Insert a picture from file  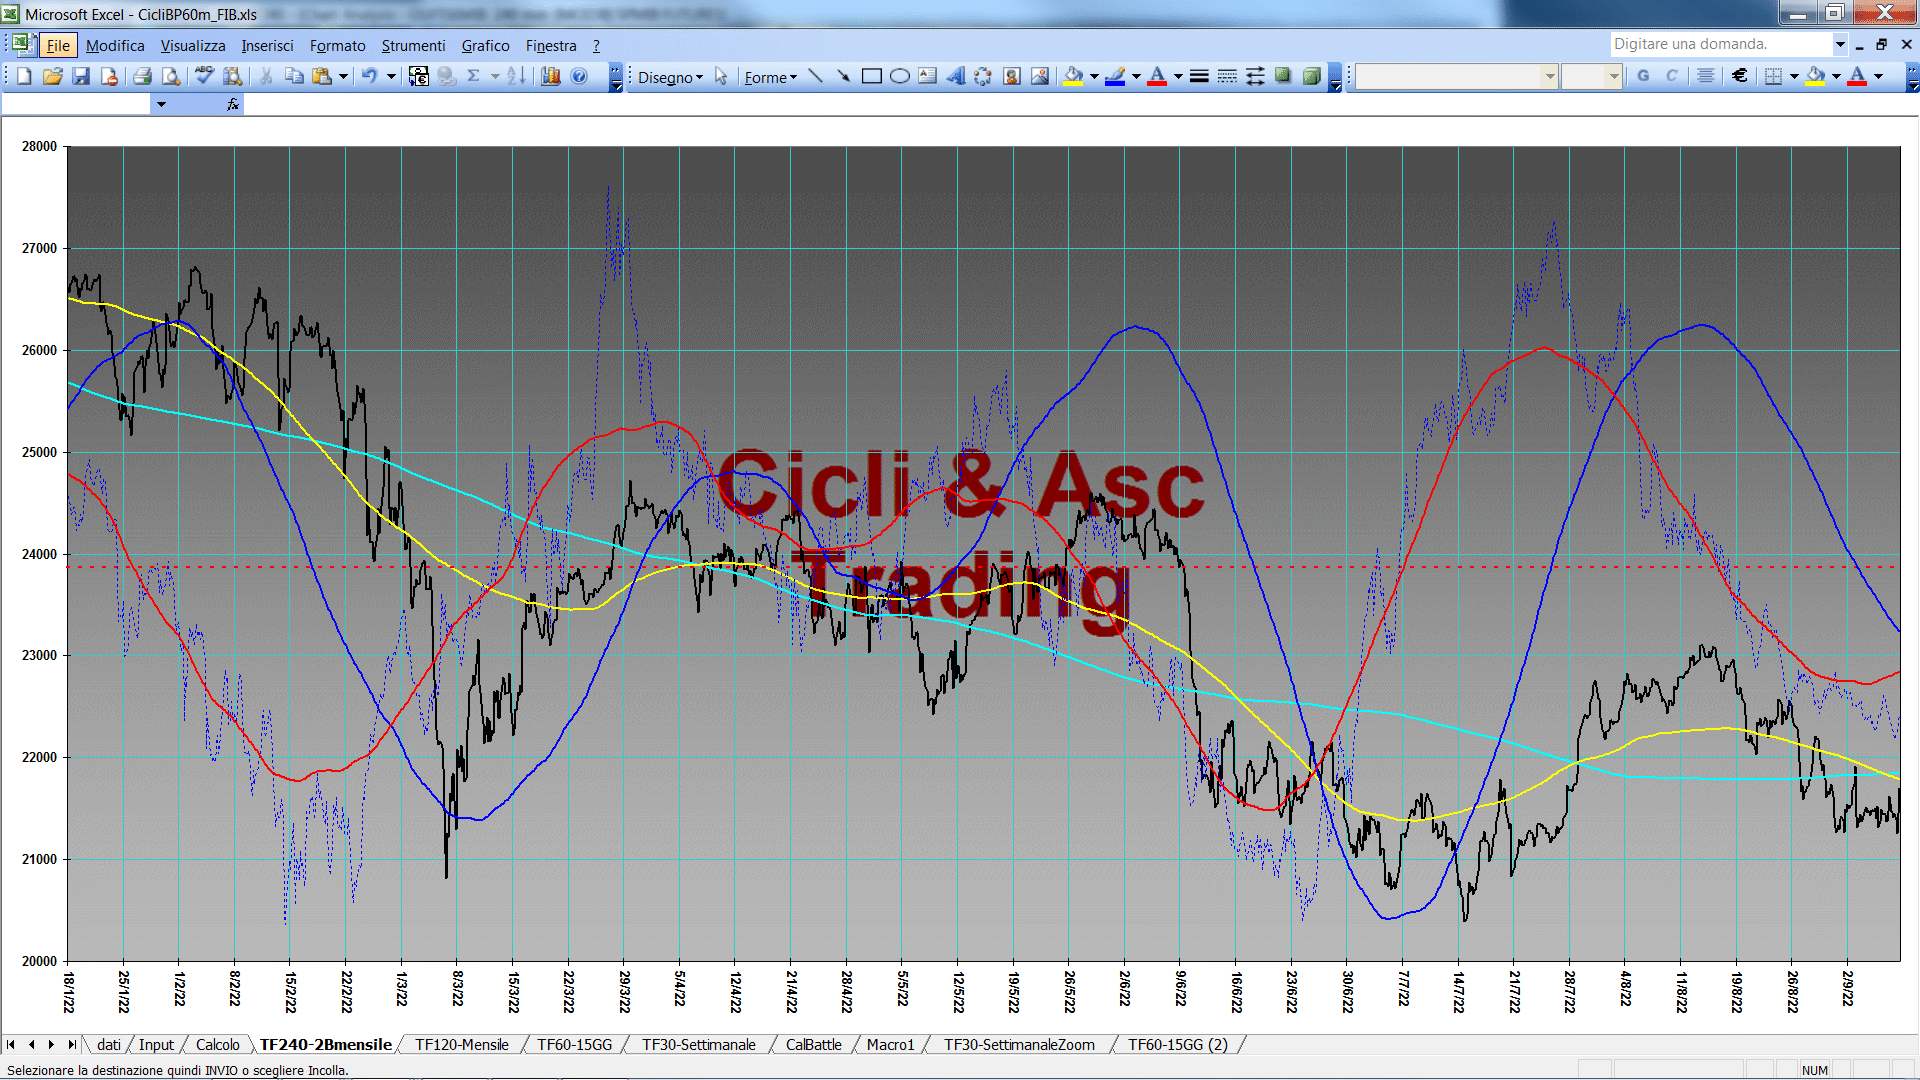1040,76
